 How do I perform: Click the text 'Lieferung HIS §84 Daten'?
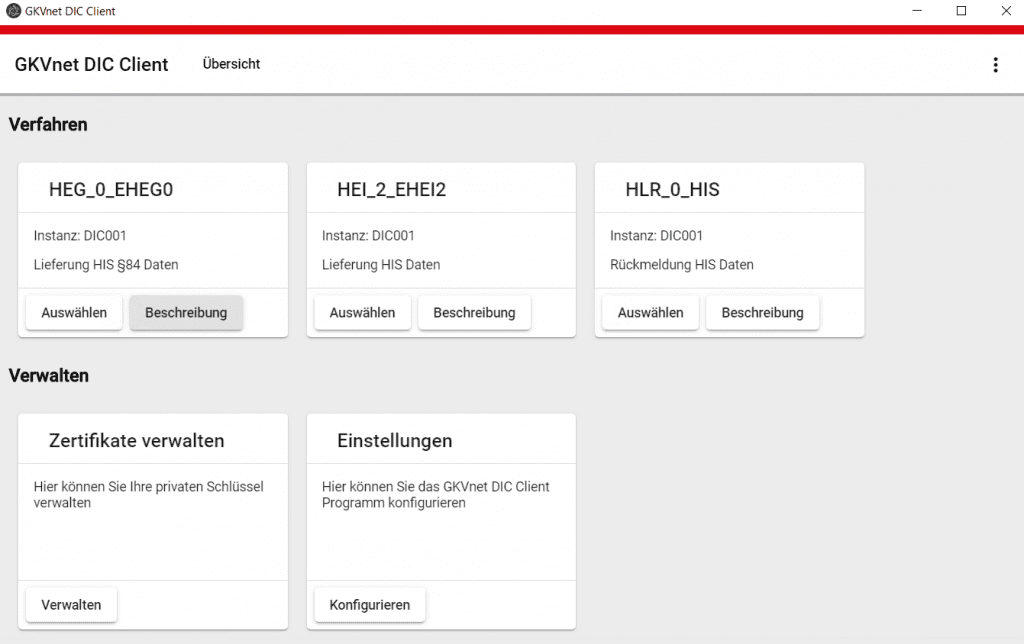106,265
